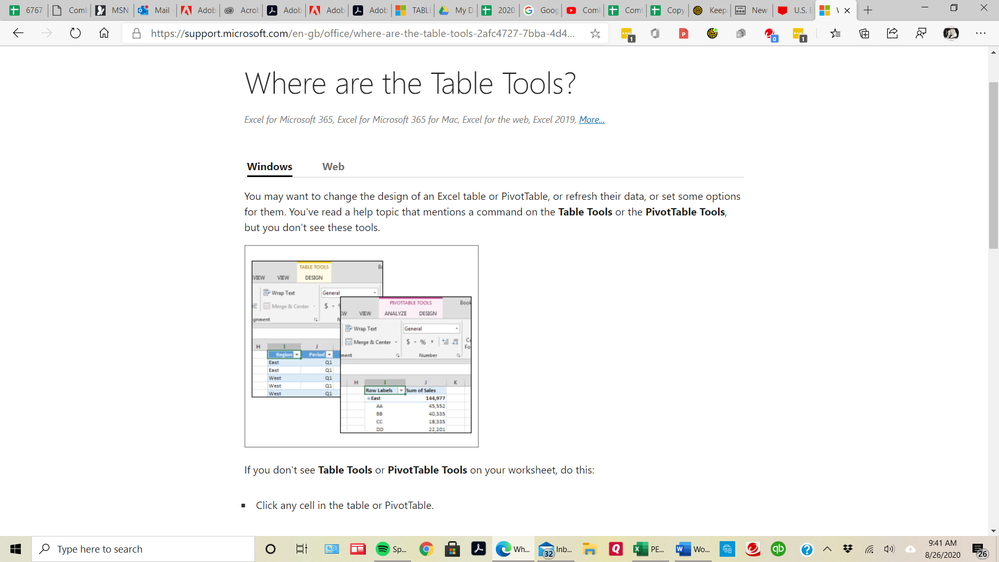Open Cortana circle icon
This screenshot has height=562, width=999.
270,549
